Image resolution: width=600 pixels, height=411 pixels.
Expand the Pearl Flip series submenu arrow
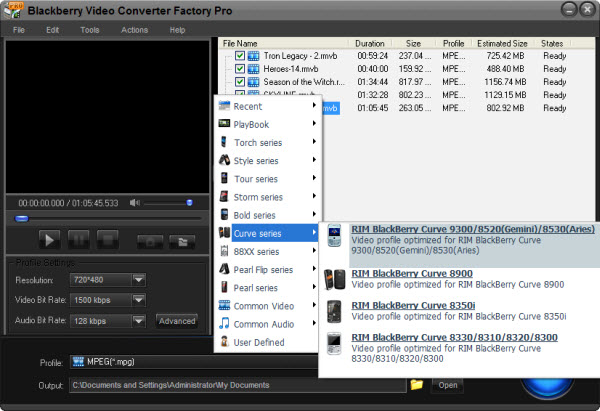point(314,269)
